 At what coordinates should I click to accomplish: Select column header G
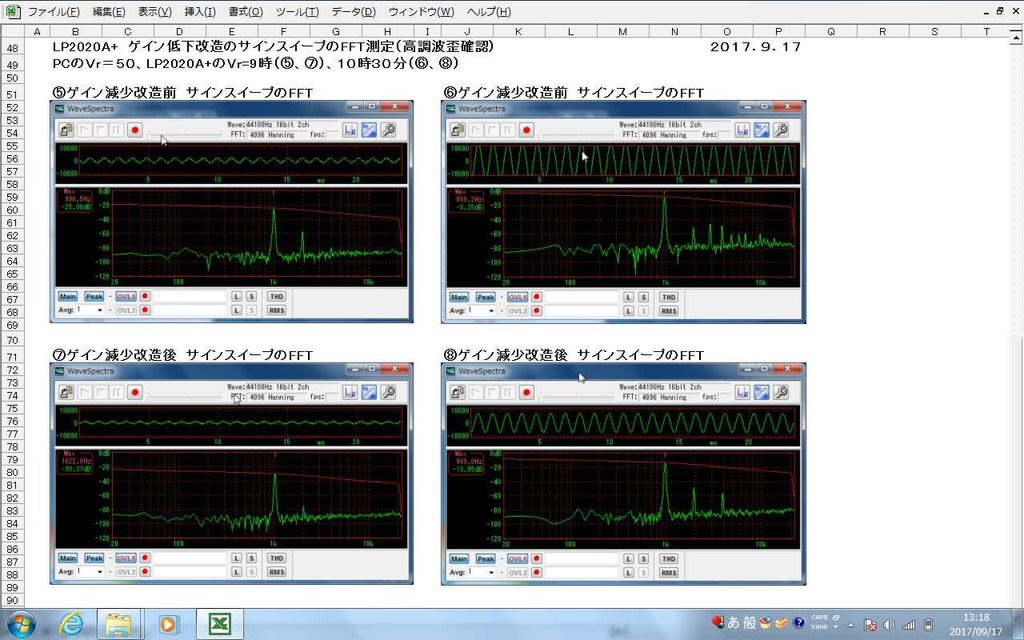(x=336, y=31)
